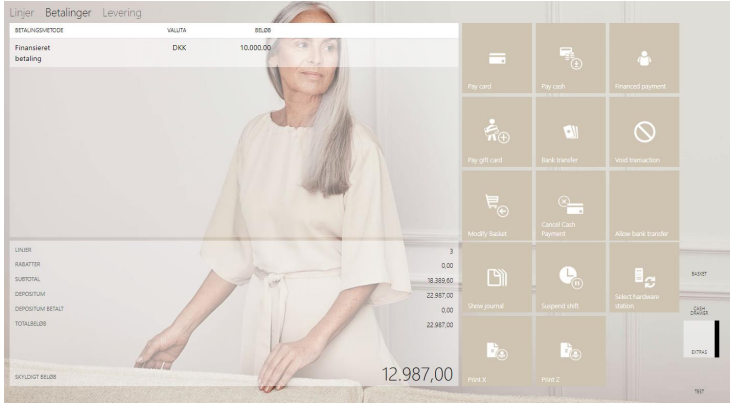Viewport: 738px width, 411px height.
Task: Switch to the Levering tab
Action: pyautogui.click(x=121, y=13)
